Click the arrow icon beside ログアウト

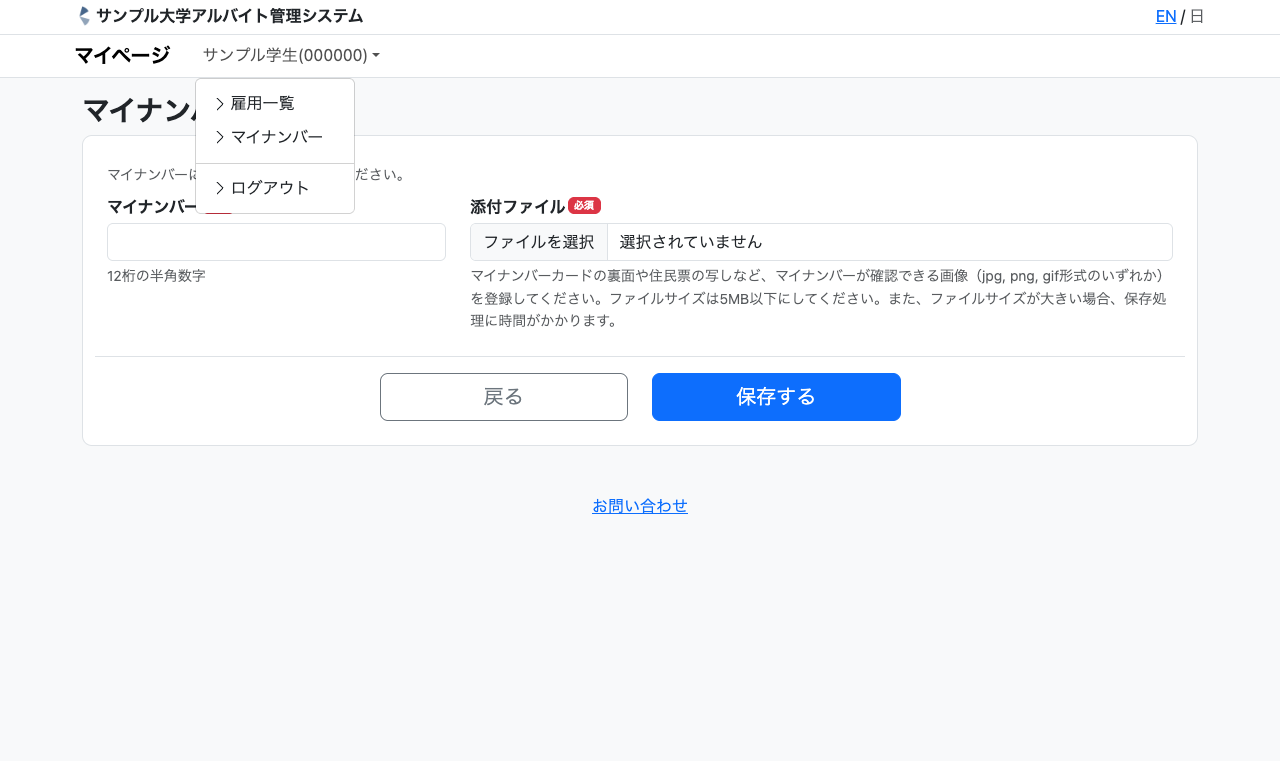click(x=220, y=188)
